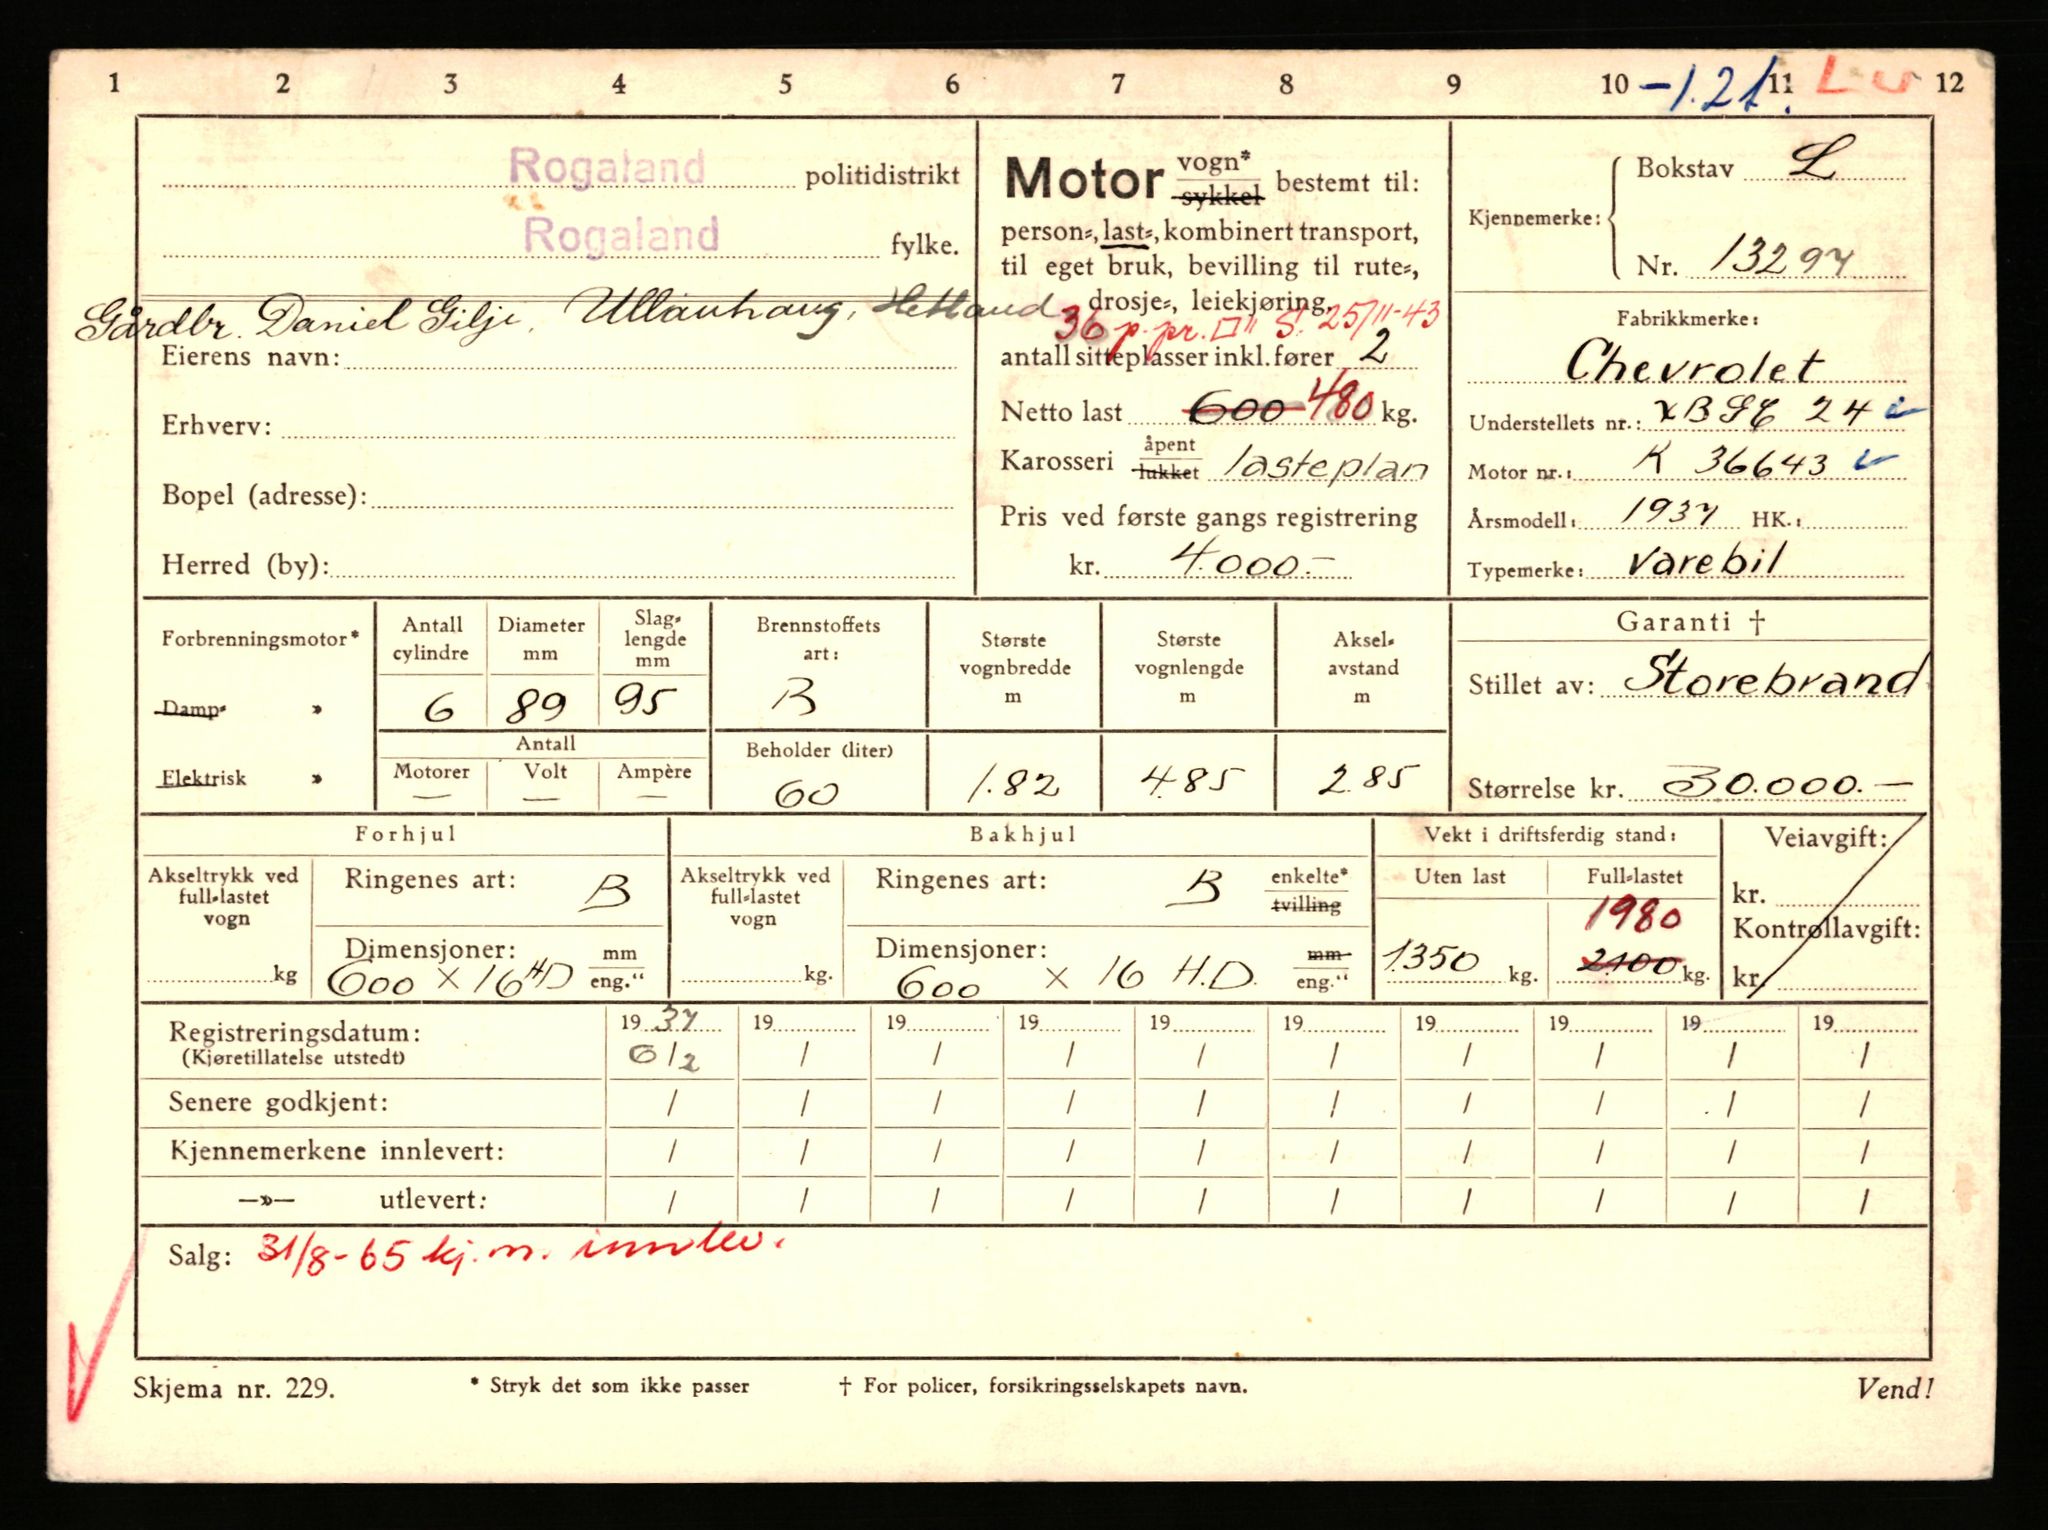Click the registration year '37' entry

(x=674, y=1019)
